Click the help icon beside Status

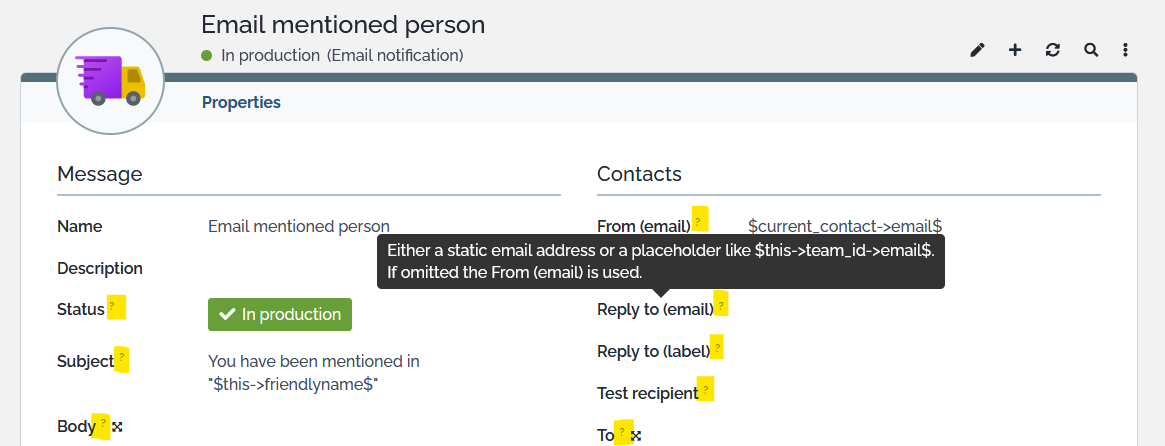pos(116,308)
